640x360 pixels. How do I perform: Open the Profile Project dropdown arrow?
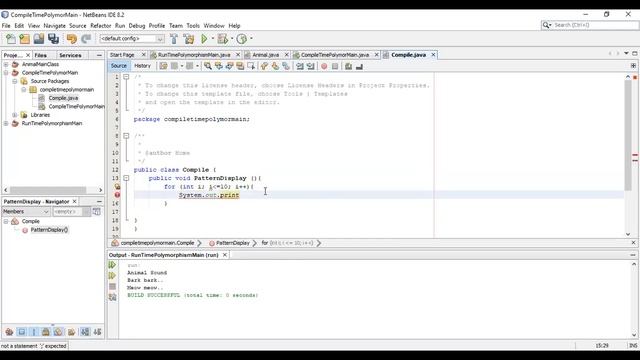[251, 39]
